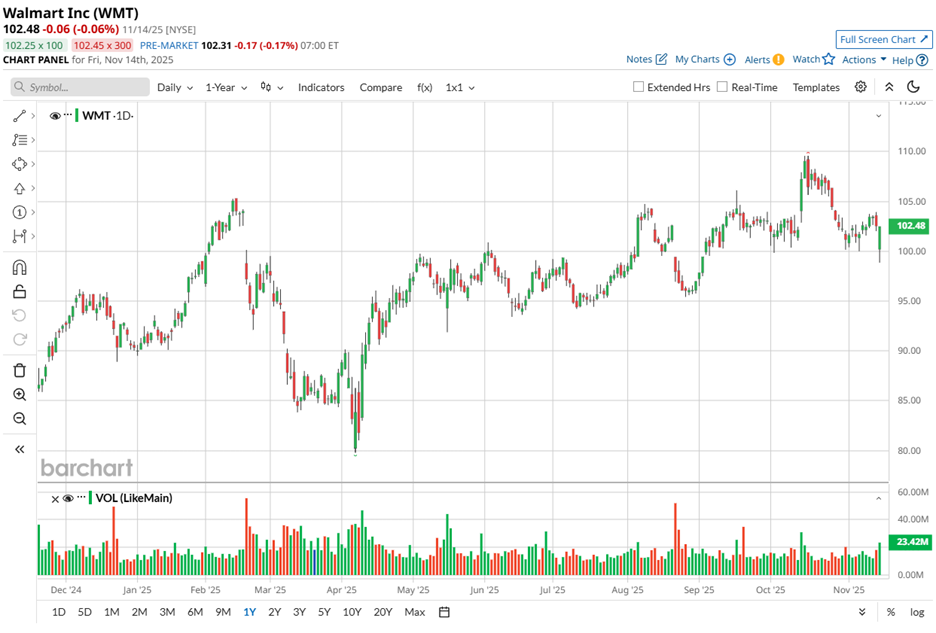936x633 pixels.
Task: Zoom out of the chart
Action: tap(19, 419)
